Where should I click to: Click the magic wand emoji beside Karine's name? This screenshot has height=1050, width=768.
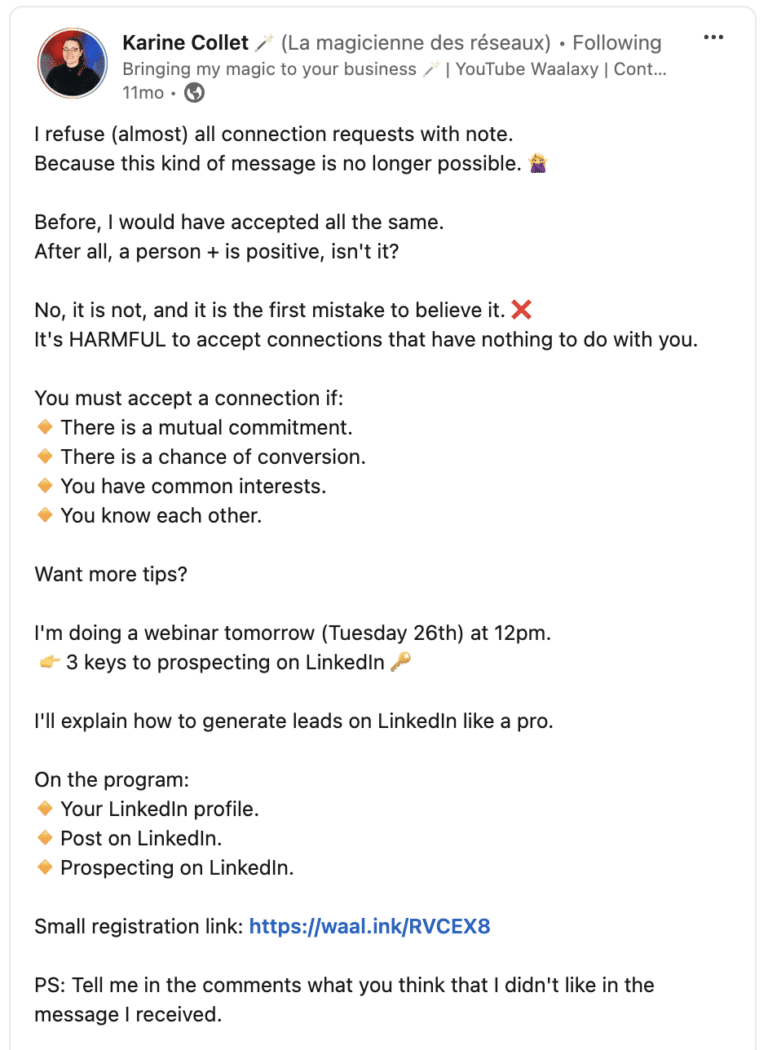(x=265, y=41)
